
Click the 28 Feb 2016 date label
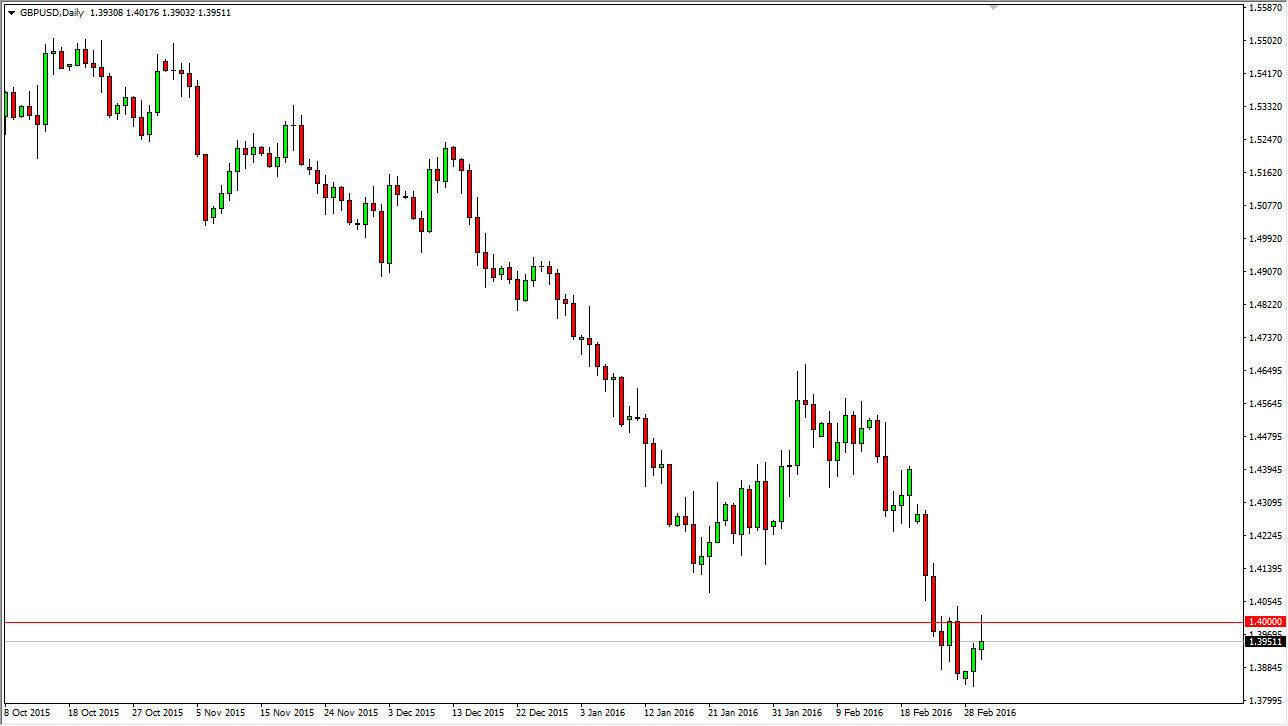coord(990,714)
